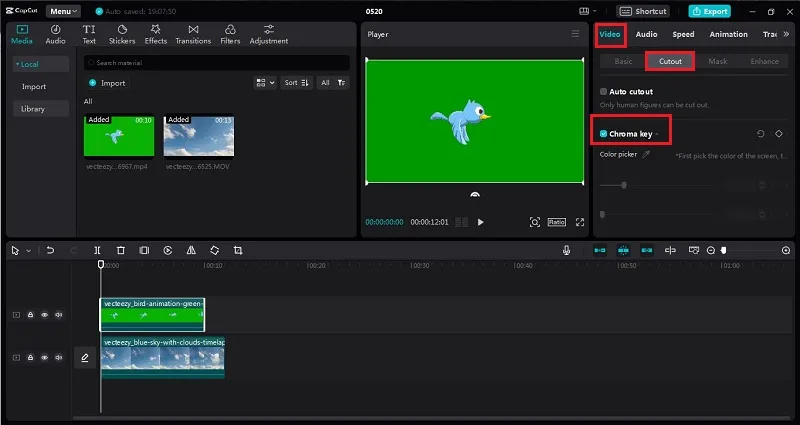Click the timeline zoom slider handle

pos(723,250)
